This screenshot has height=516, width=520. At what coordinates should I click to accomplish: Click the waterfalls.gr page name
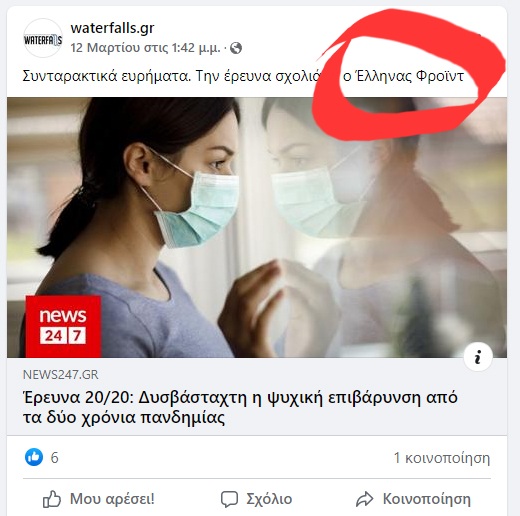[x=112, y=28]
